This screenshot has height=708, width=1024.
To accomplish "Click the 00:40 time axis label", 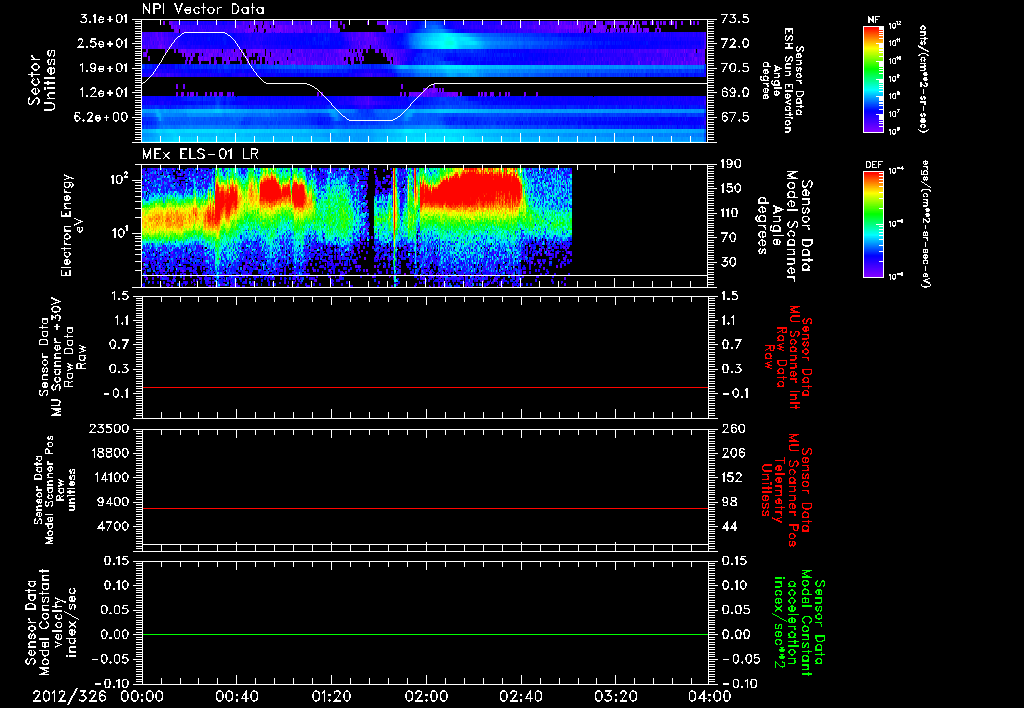I will pyautogui.click(x=236, y=696).
